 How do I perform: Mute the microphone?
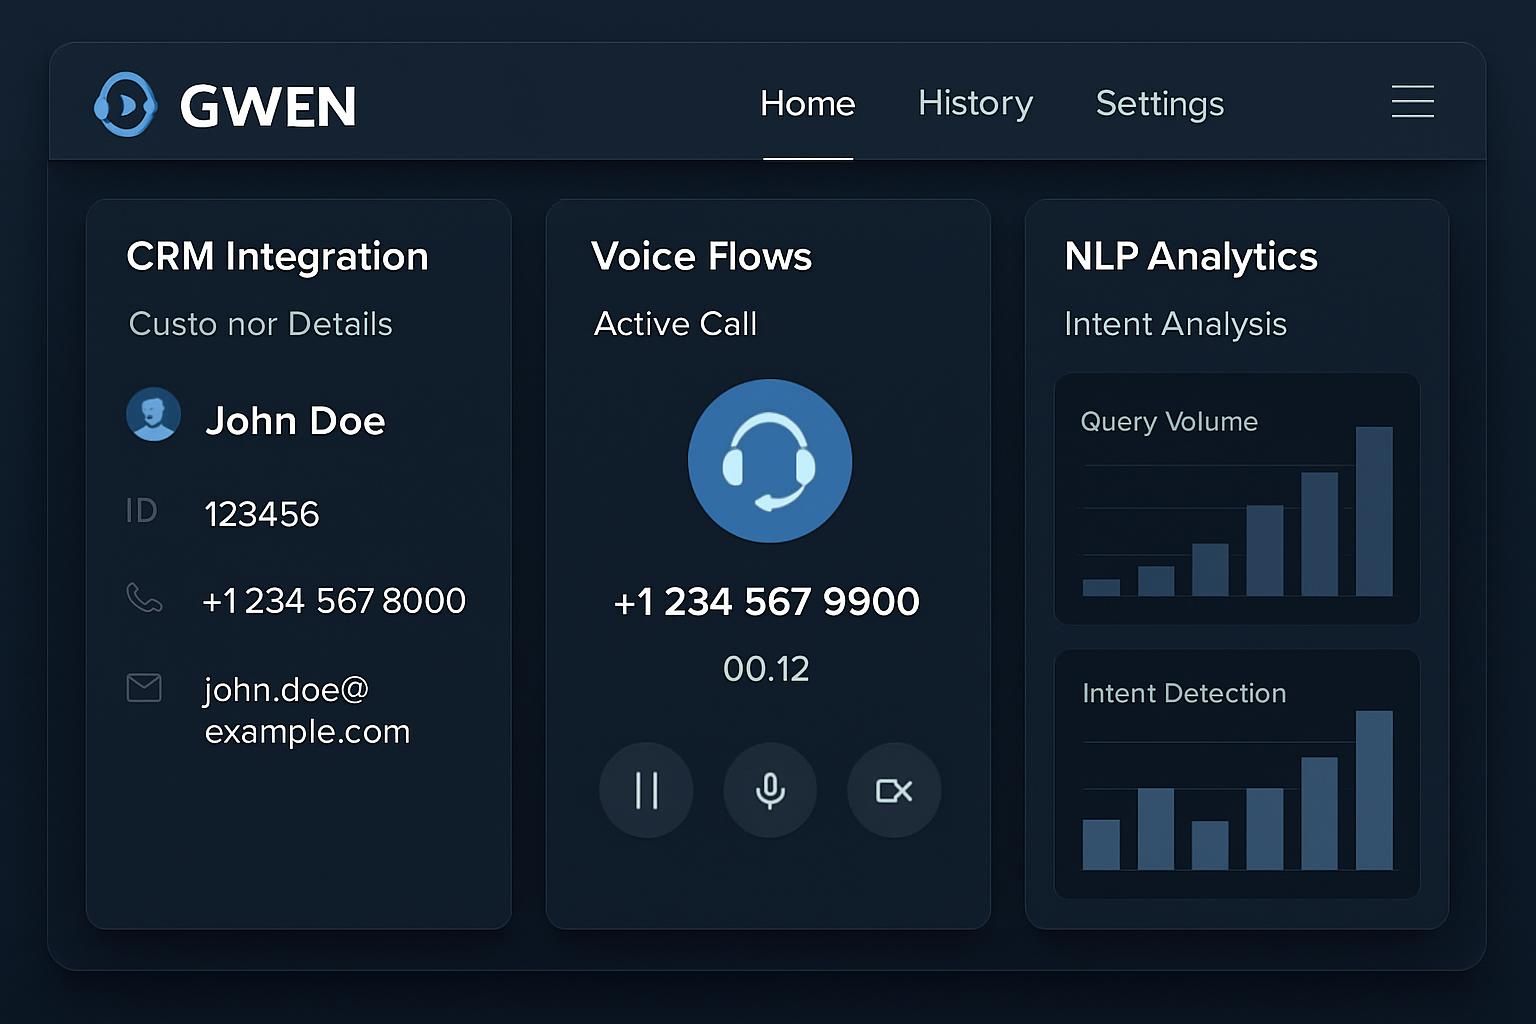point(770,790)
